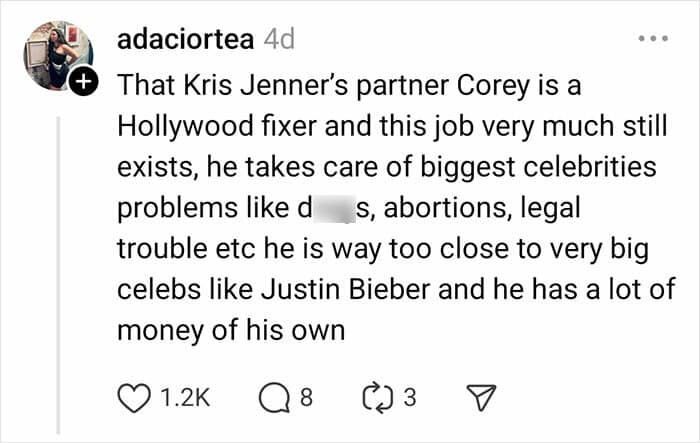Click the 4d timestamp

(279, 39)
